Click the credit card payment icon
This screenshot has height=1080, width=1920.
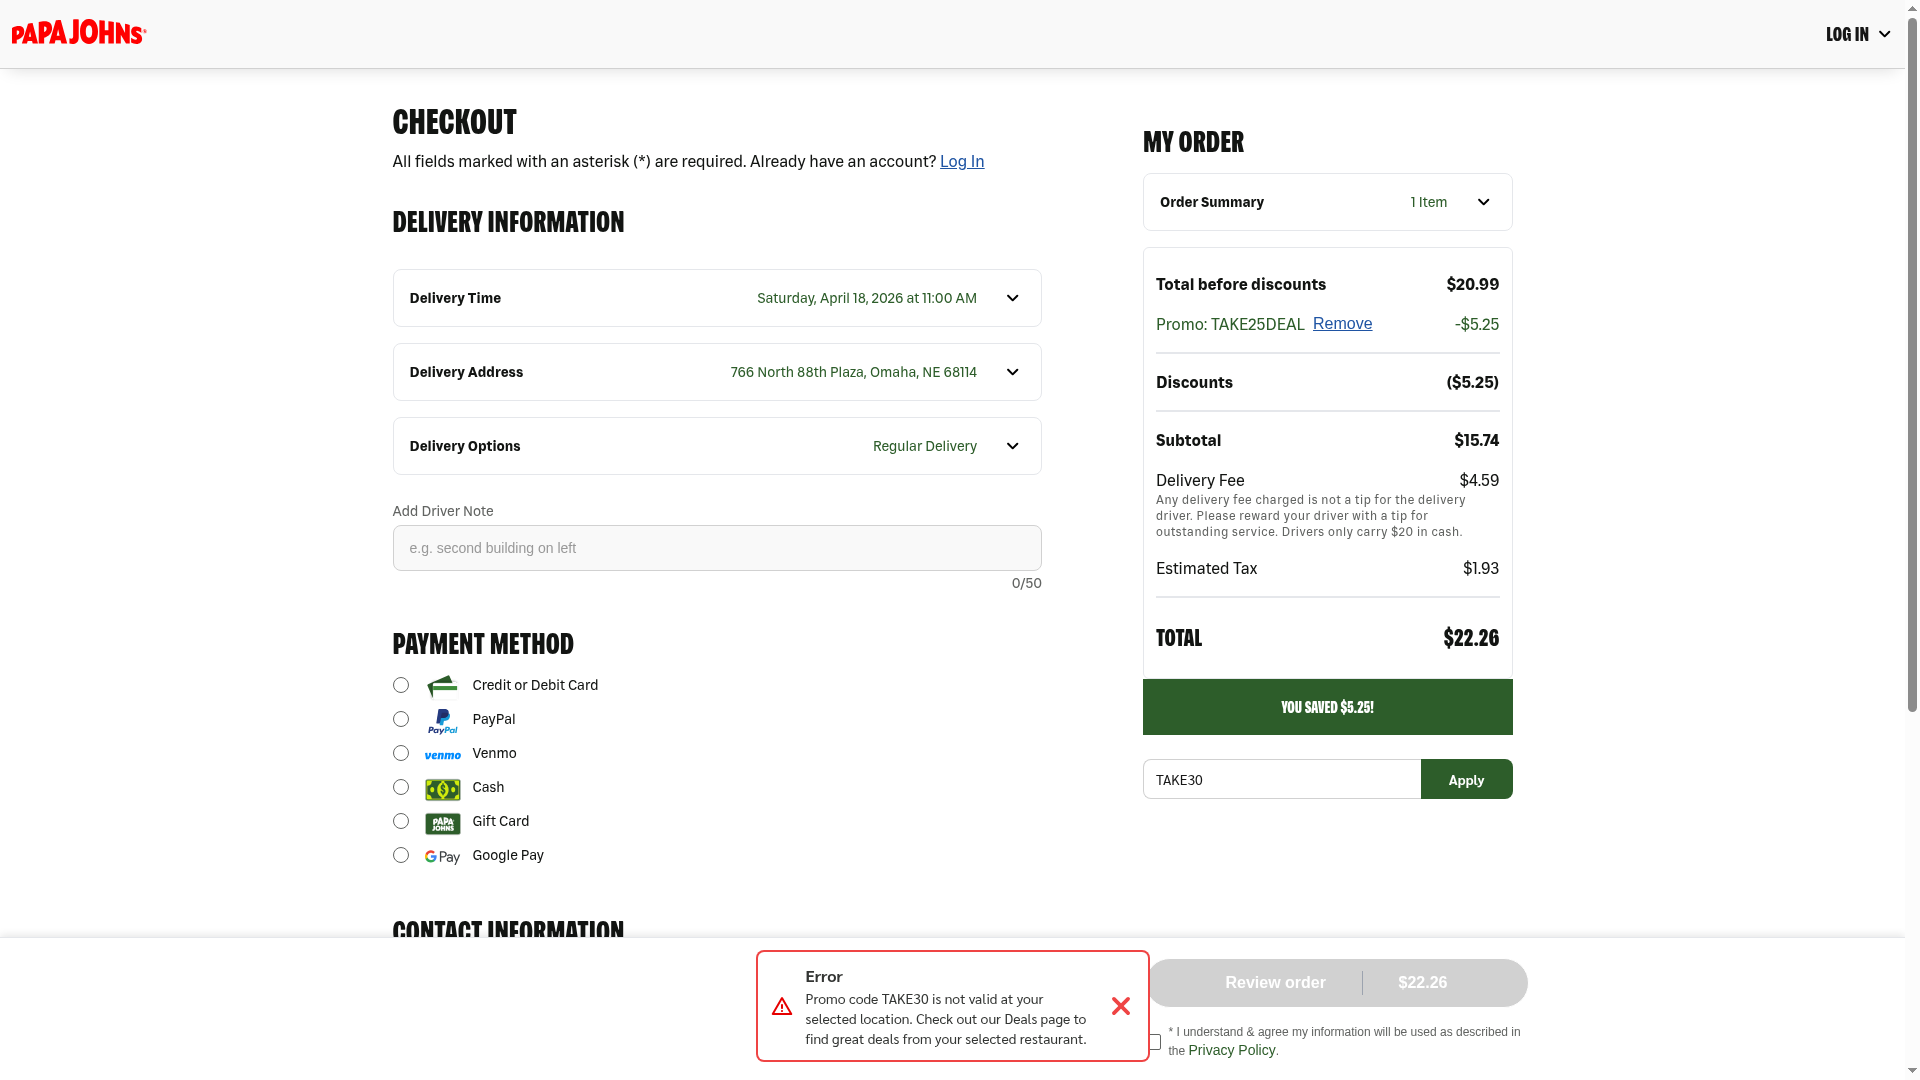[x=442, y=686]
